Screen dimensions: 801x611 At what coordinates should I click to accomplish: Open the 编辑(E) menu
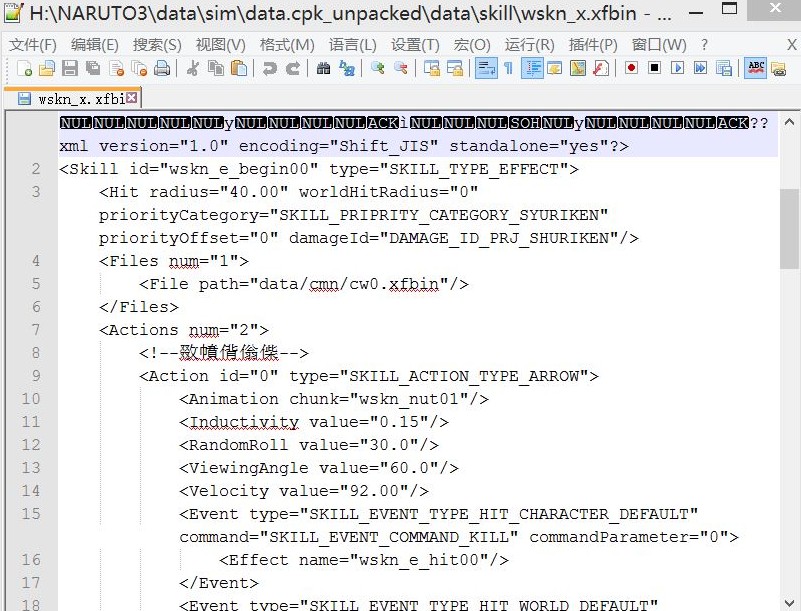click(x=95, y=45)
